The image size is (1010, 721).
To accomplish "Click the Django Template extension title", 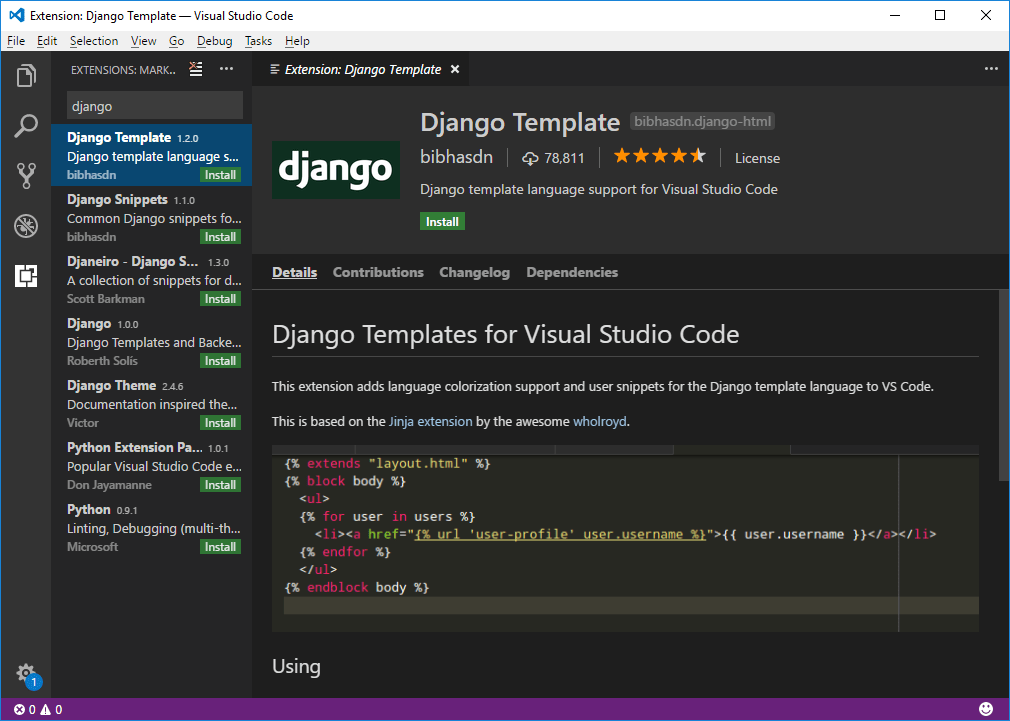I will coord(520,122).
